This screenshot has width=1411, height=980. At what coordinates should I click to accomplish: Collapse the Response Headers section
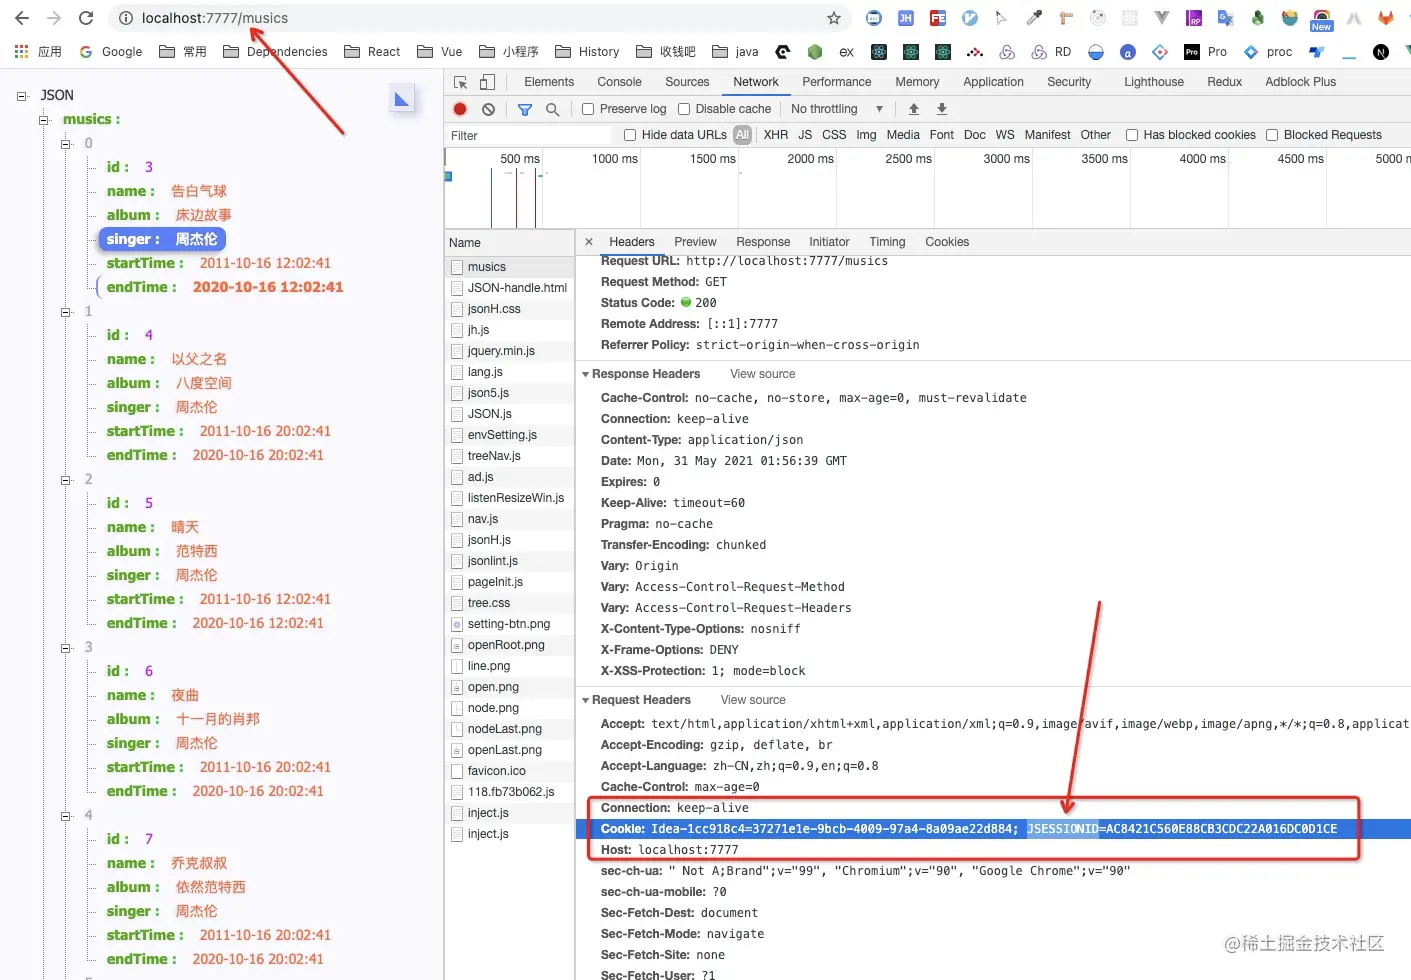[586, 374]
